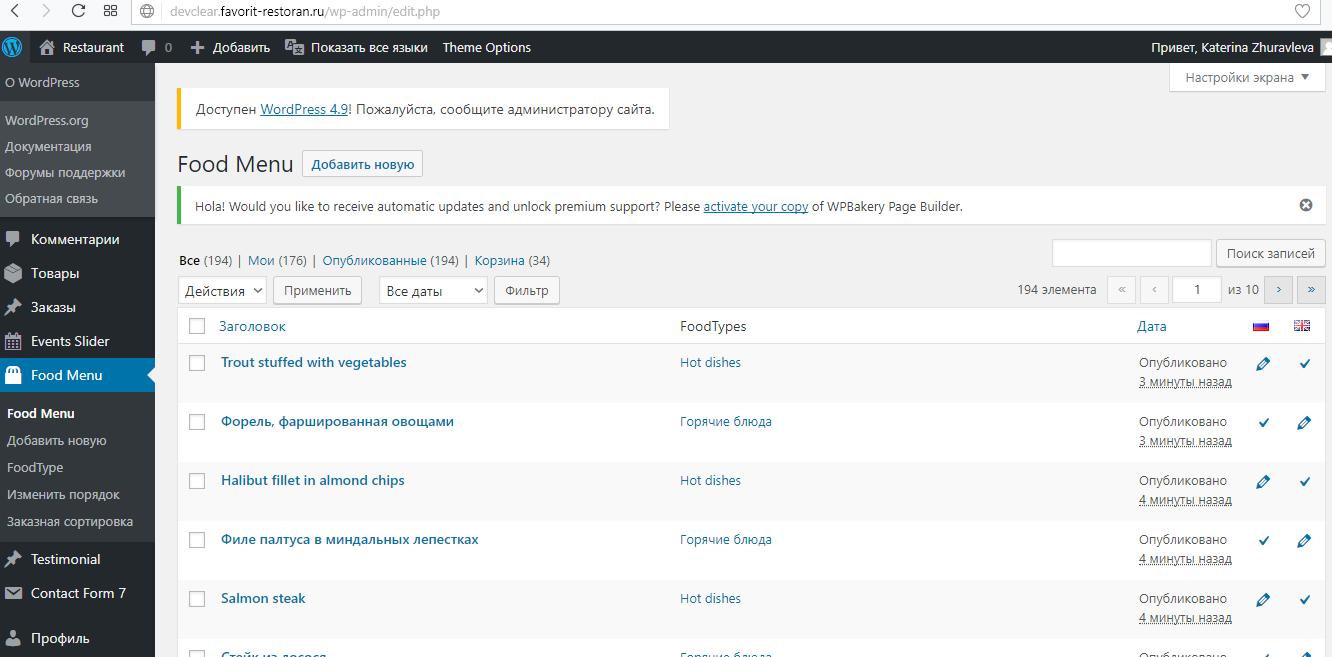Open the FoodType submenu item
1332x657 pixels.
(35, 467)
